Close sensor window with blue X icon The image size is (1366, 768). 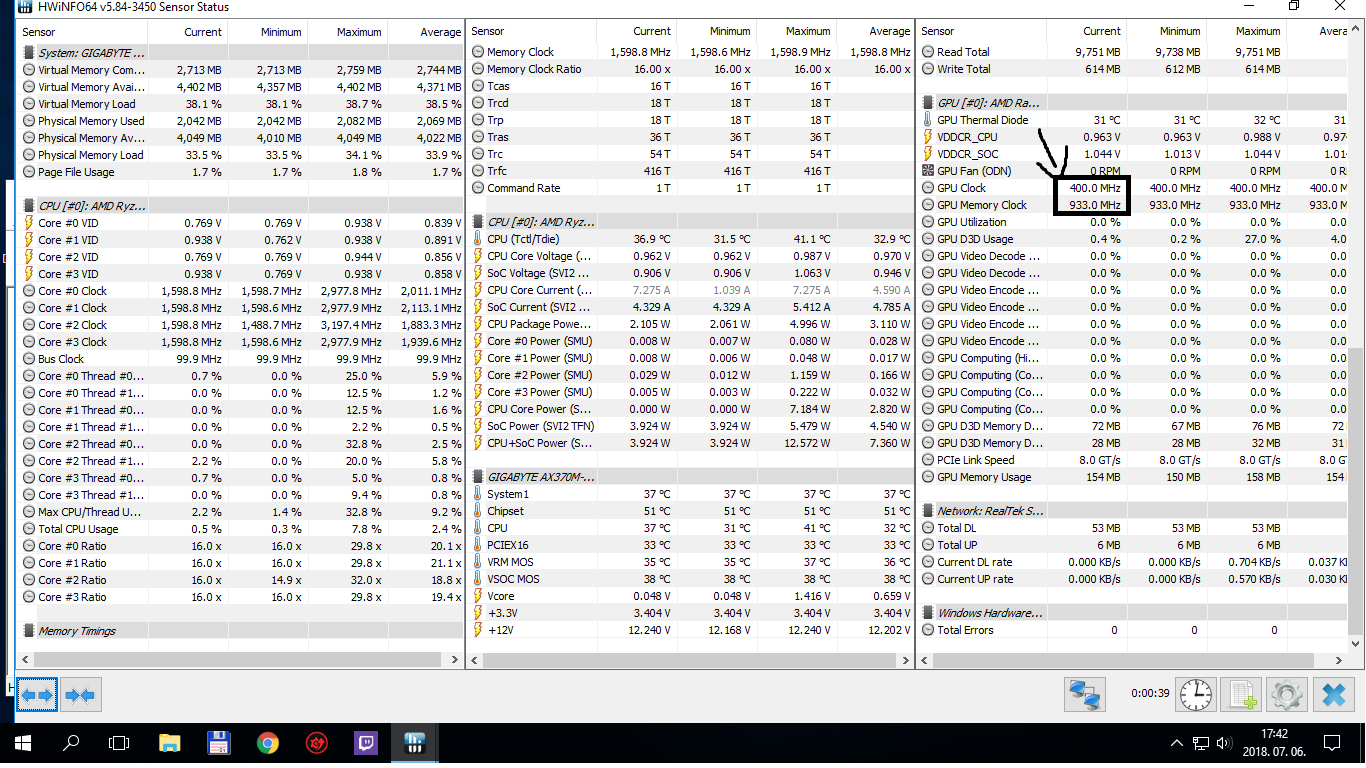tap(1333, 693)
